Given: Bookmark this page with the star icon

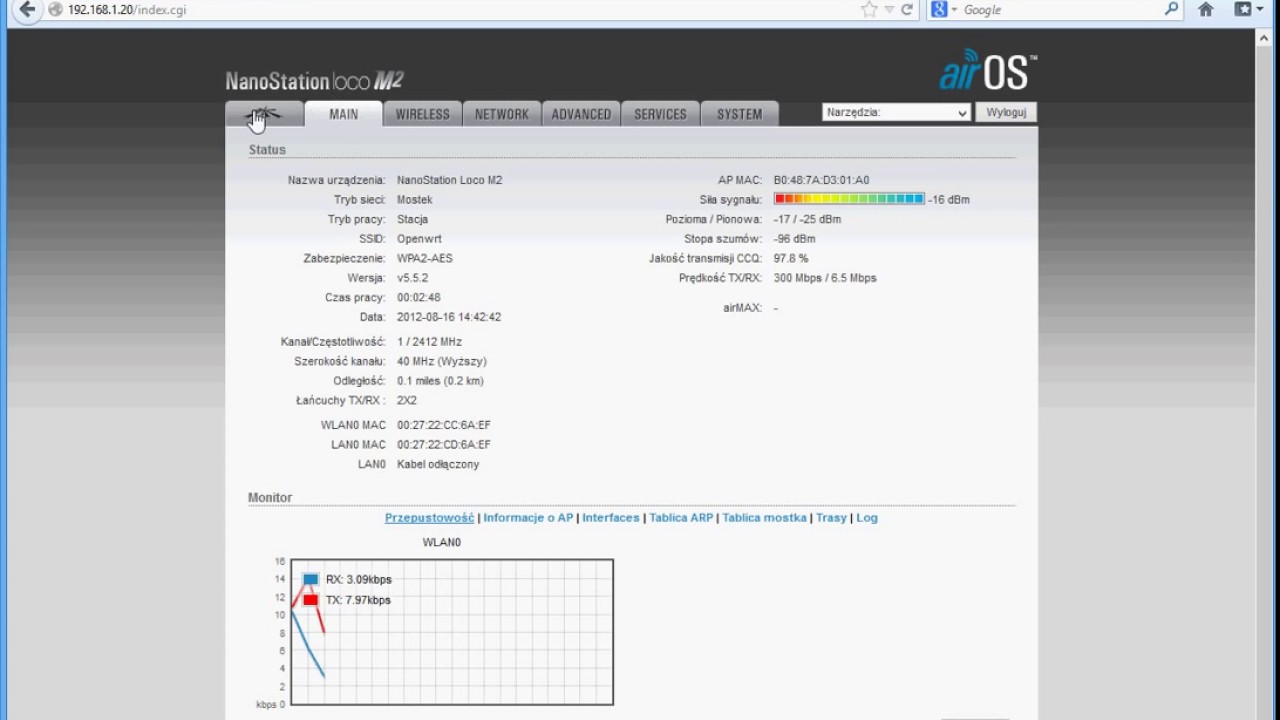Looking at the screenshot, I should 869,10.
